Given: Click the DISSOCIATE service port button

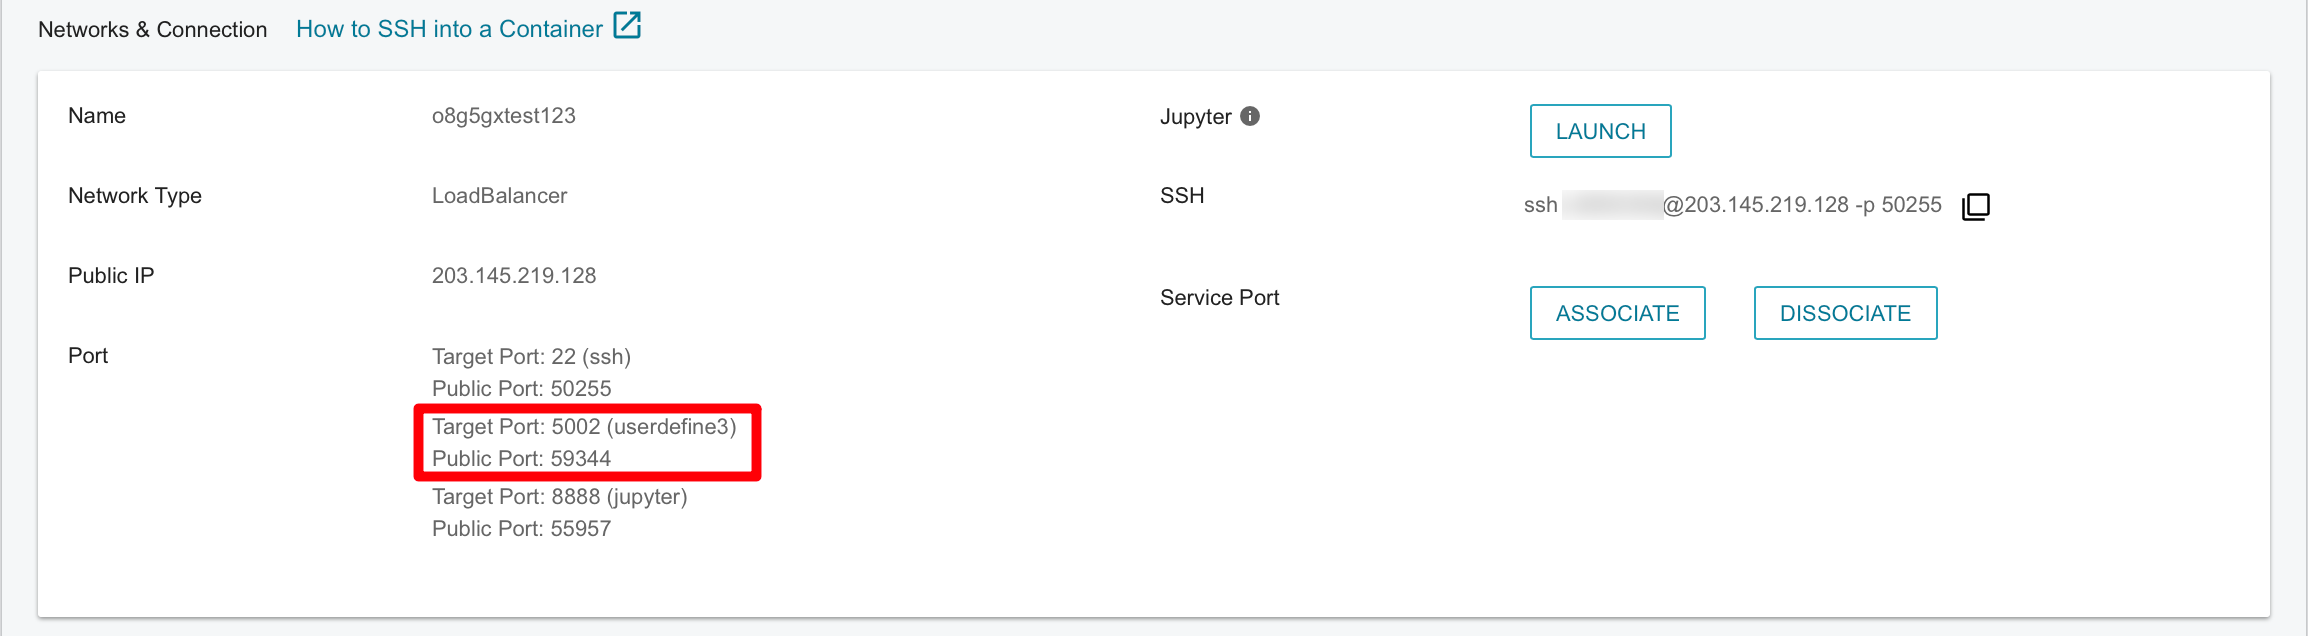Looking at the screenshot, I should pos(1845,313).
